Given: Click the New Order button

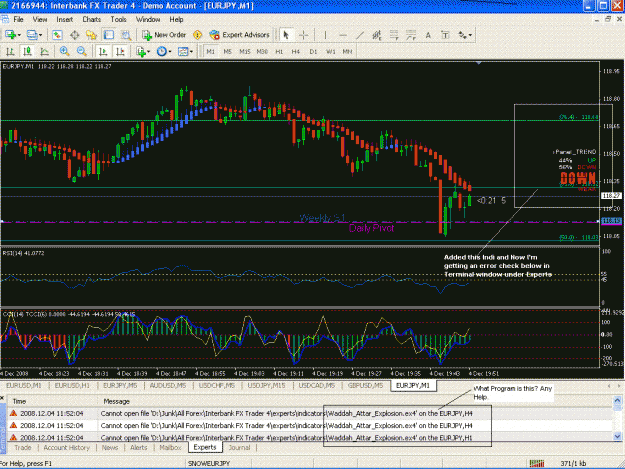Looking at the screenshot, I should click(164, 35).
